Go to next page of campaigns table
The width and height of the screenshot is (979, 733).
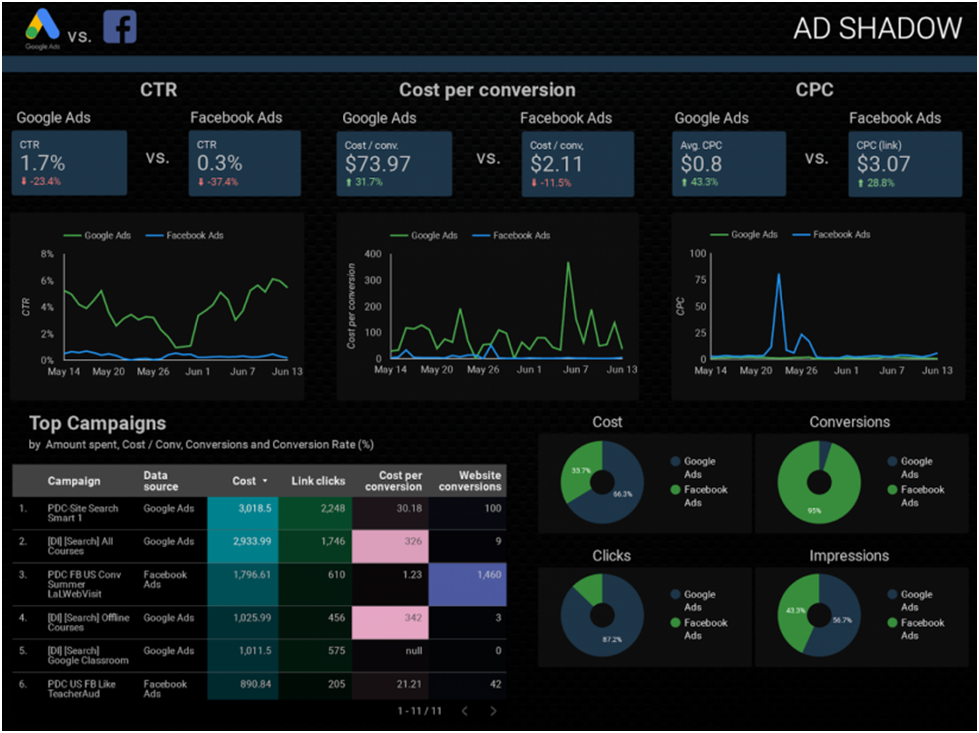pos(493,711)
